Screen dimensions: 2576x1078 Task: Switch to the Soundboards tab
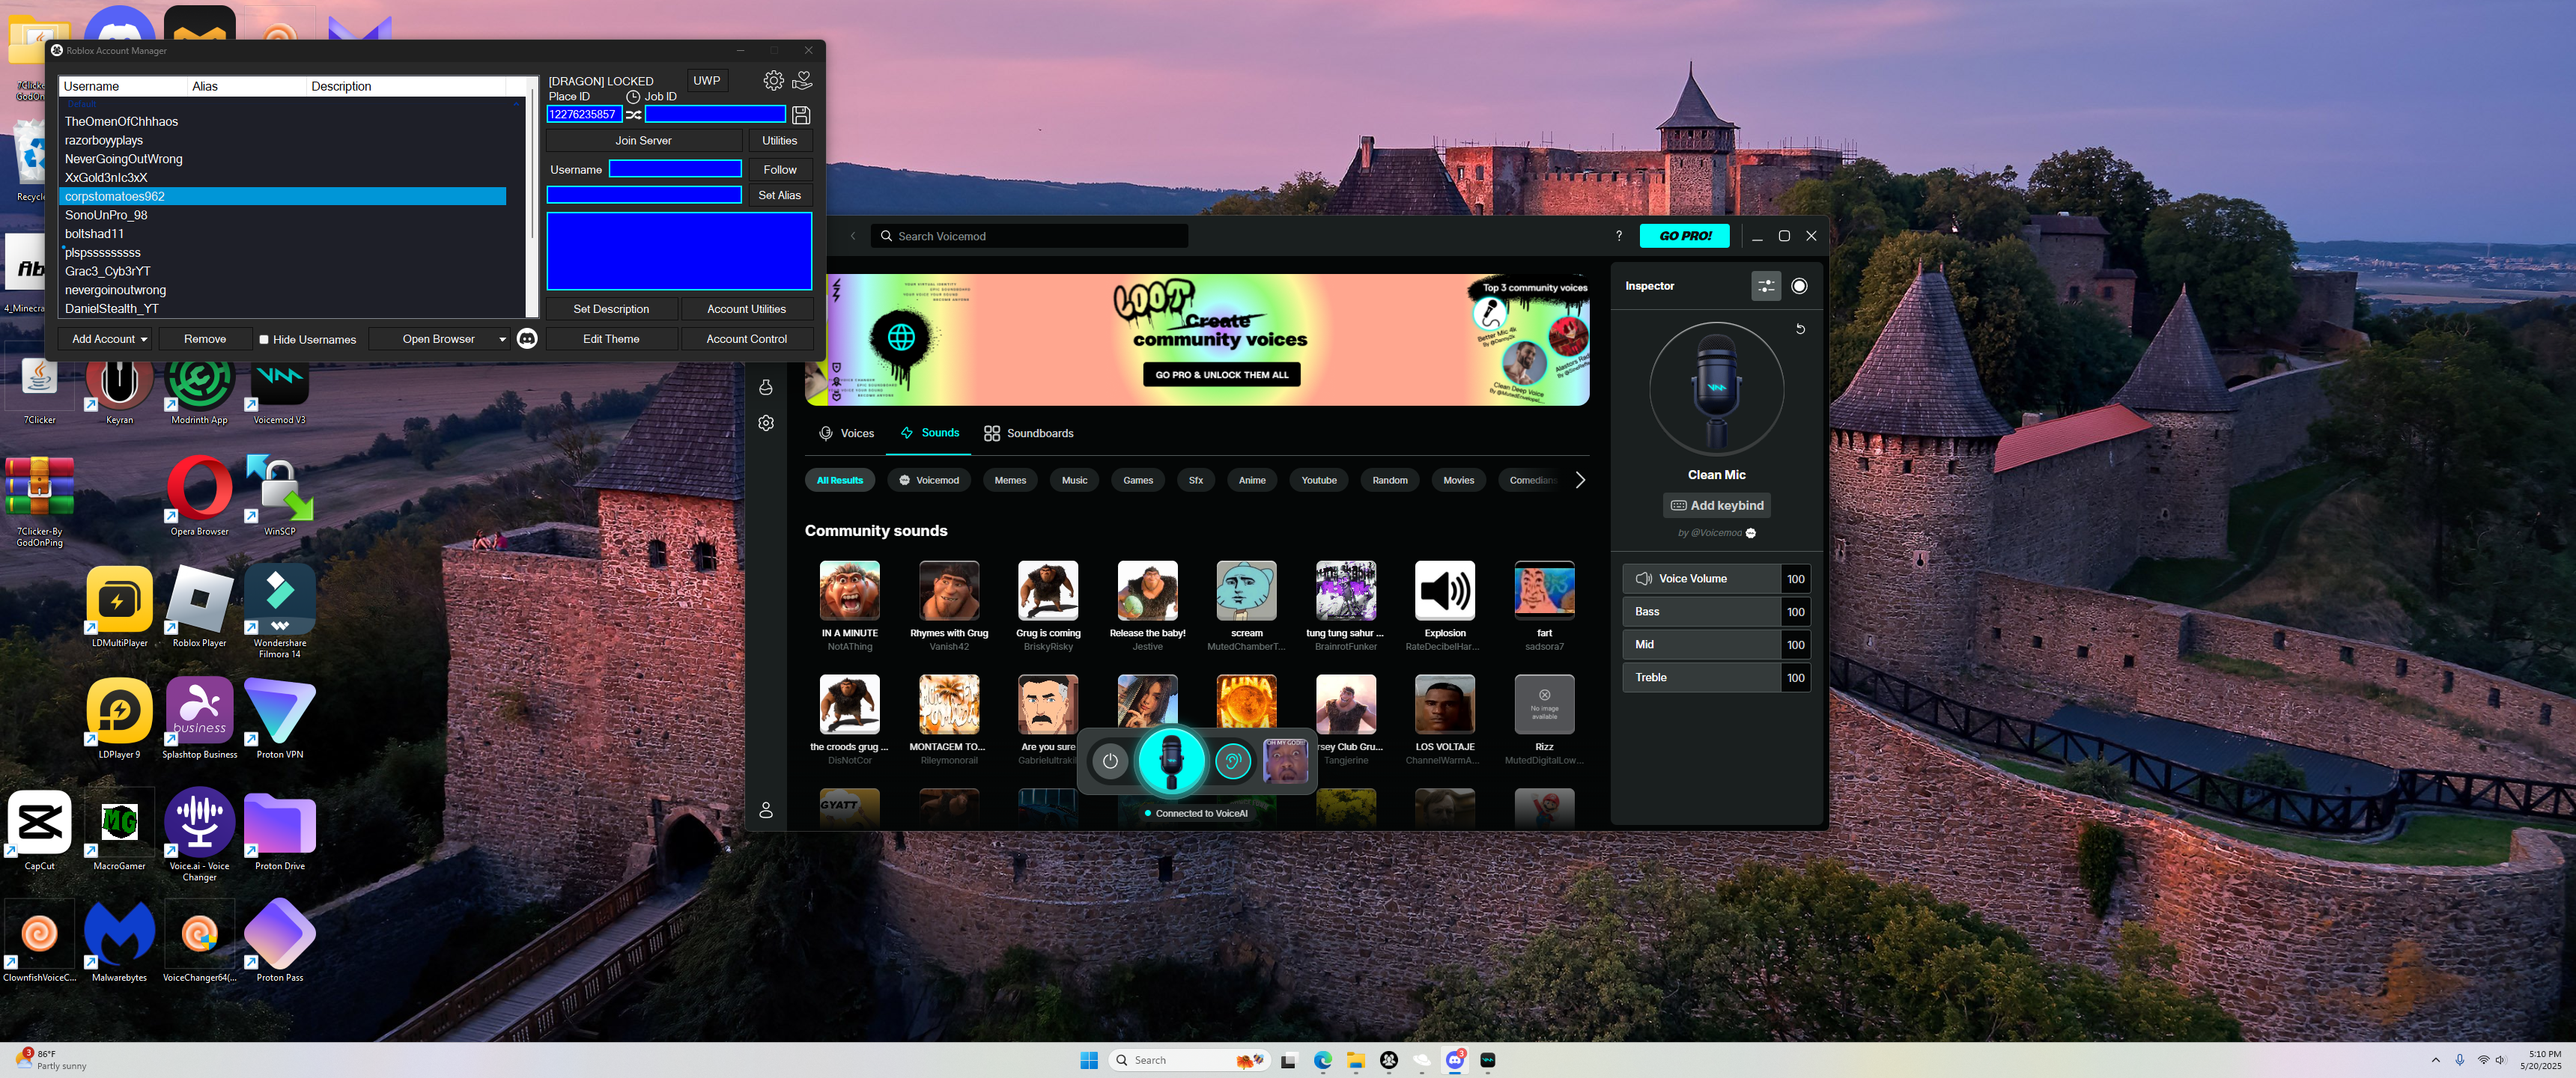click(1028, 433)
